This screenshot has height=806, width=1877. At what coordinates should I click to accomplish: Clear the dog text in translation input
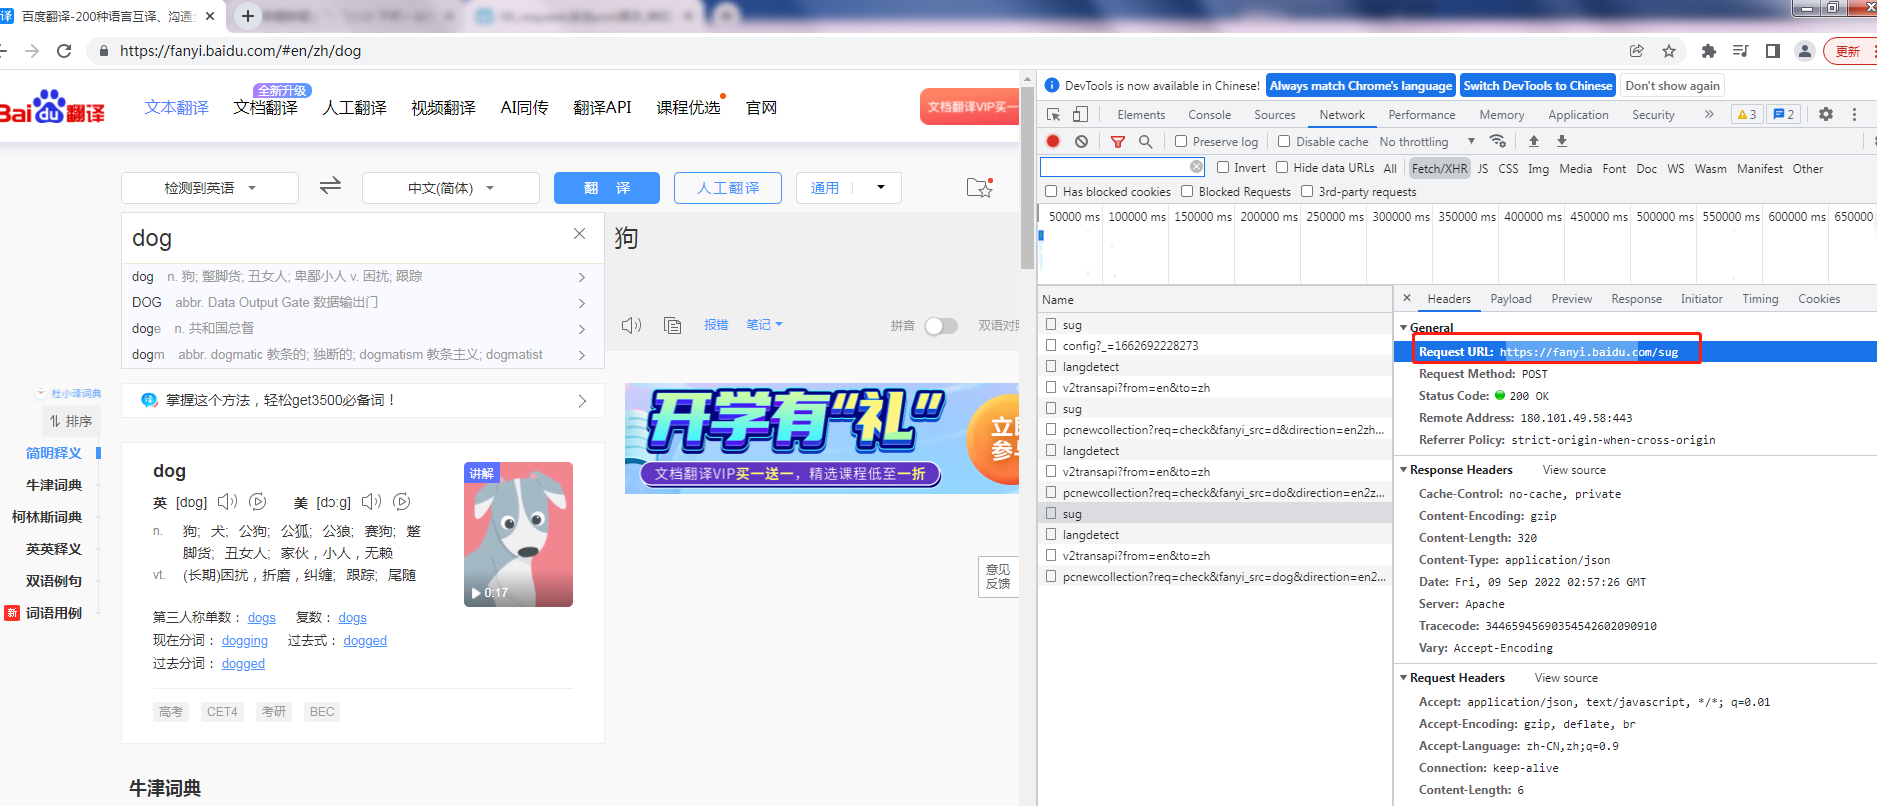tap(579, 233)
